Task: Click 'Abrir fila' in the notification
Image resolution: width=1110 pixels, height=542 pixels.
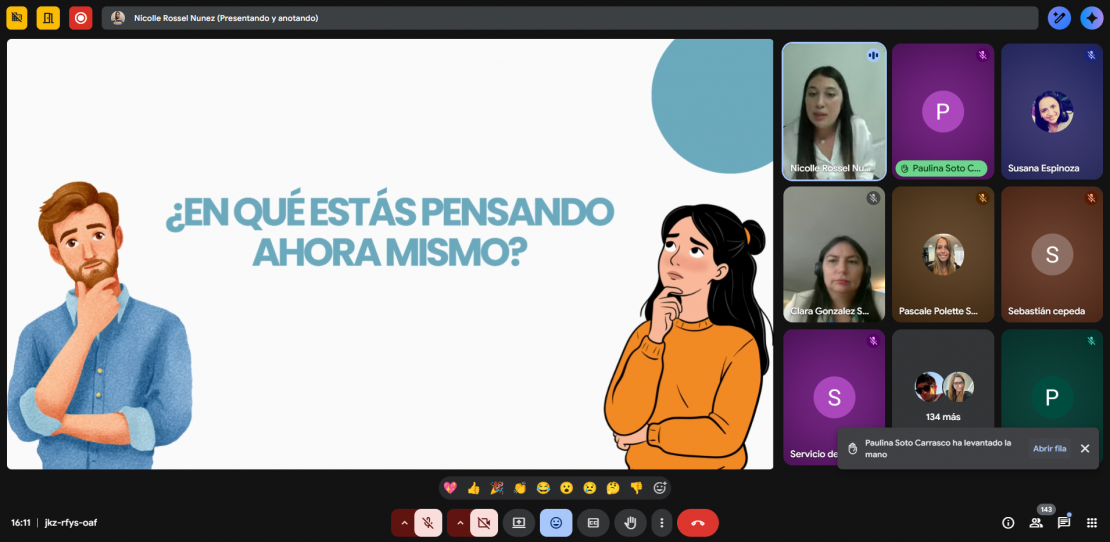Action: tap(1049, 448)
